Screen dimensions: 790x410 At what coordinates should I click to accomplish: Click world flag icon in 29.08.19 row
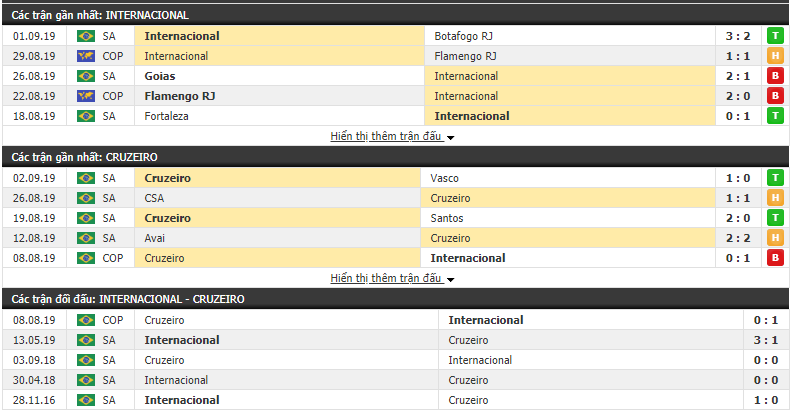(x=86, y=56)
